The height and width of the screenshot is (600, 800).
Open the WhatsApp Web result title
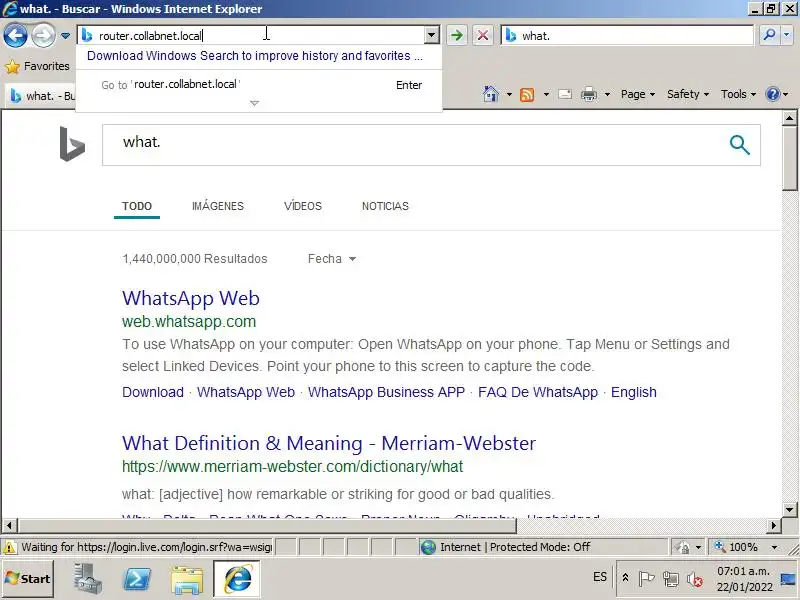191,298
